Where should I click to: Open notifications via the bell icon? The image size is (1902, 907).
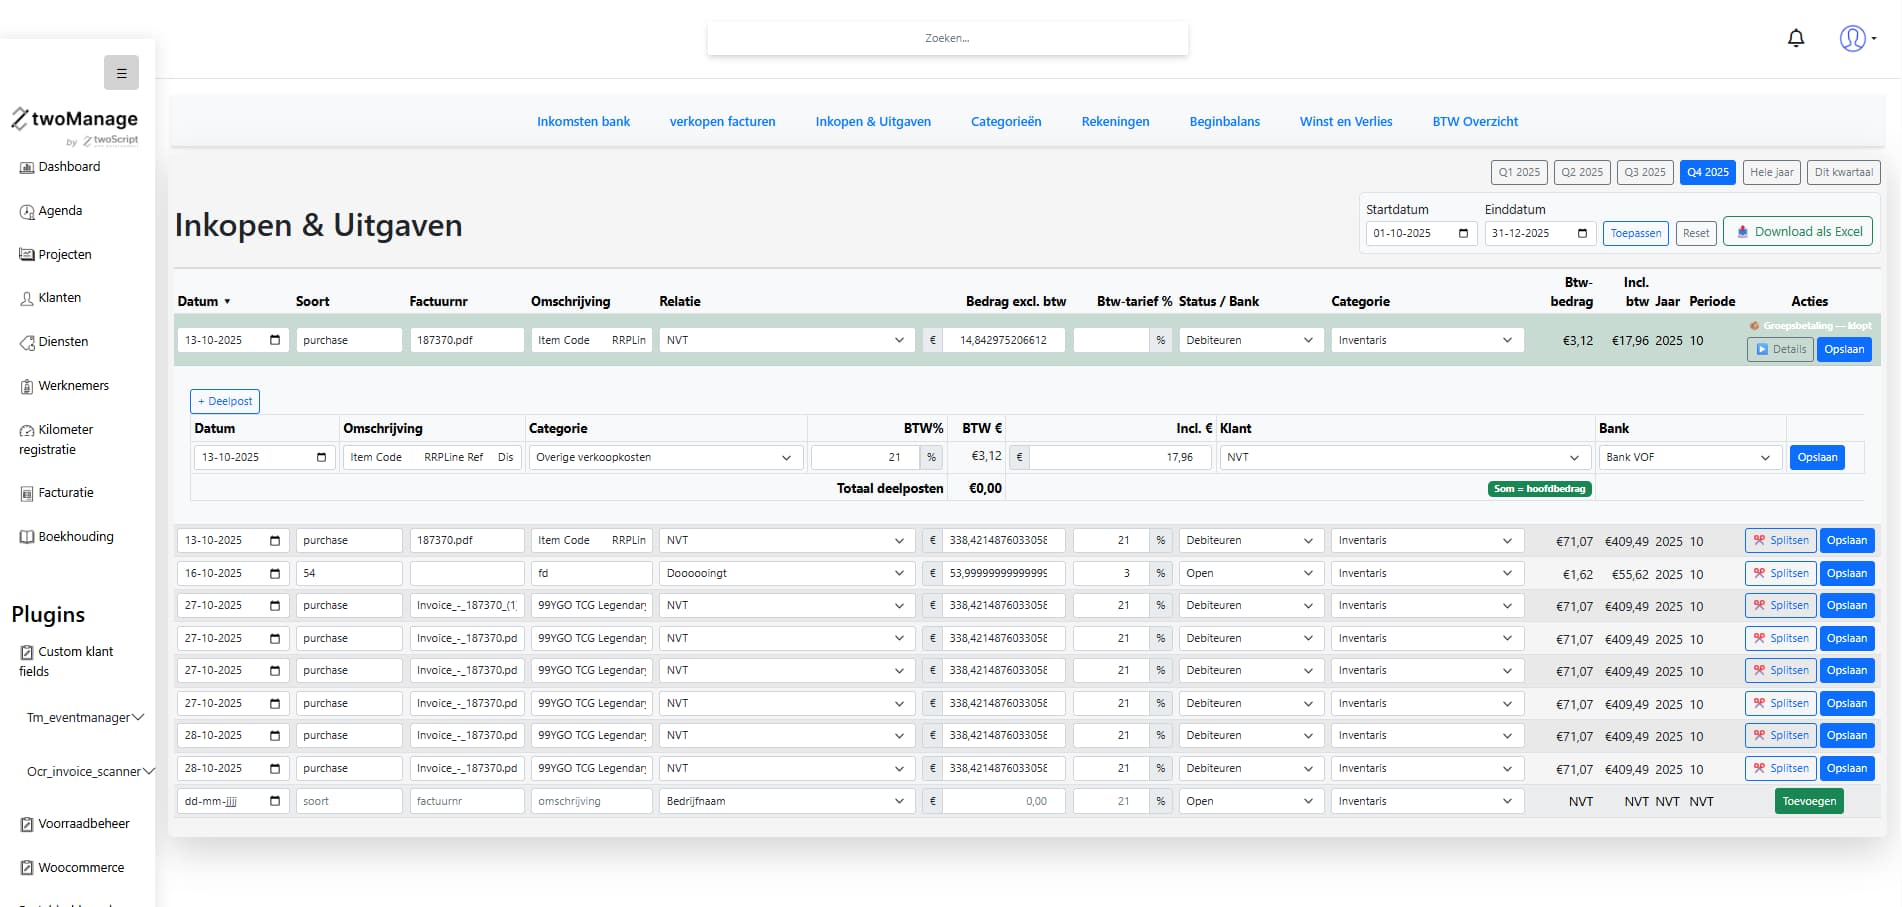pos(1796,38)
